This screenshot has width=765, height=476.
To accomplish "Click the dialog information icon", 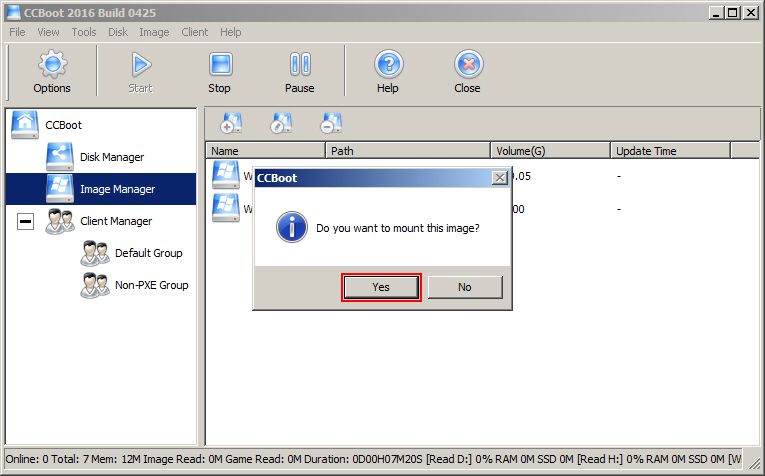I will (292, 227).
